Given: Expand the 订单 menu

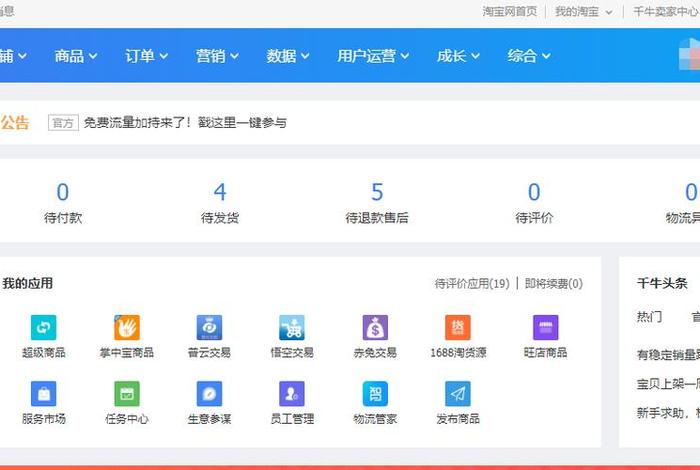Looking at the screenshot, I should pyautogui.click(x=146, y=56).
